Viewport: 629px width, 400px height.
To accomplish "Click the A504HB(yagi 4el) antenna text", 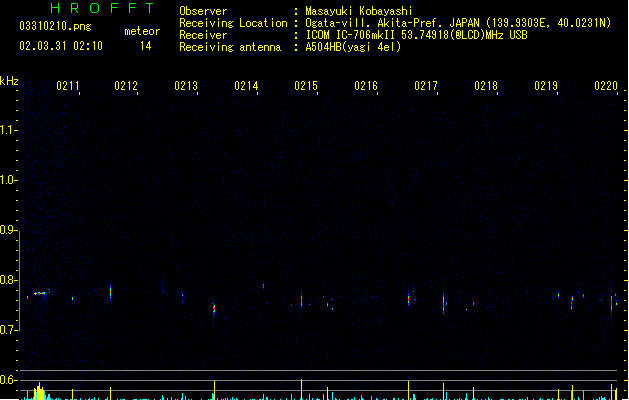I will coord(353,47).
